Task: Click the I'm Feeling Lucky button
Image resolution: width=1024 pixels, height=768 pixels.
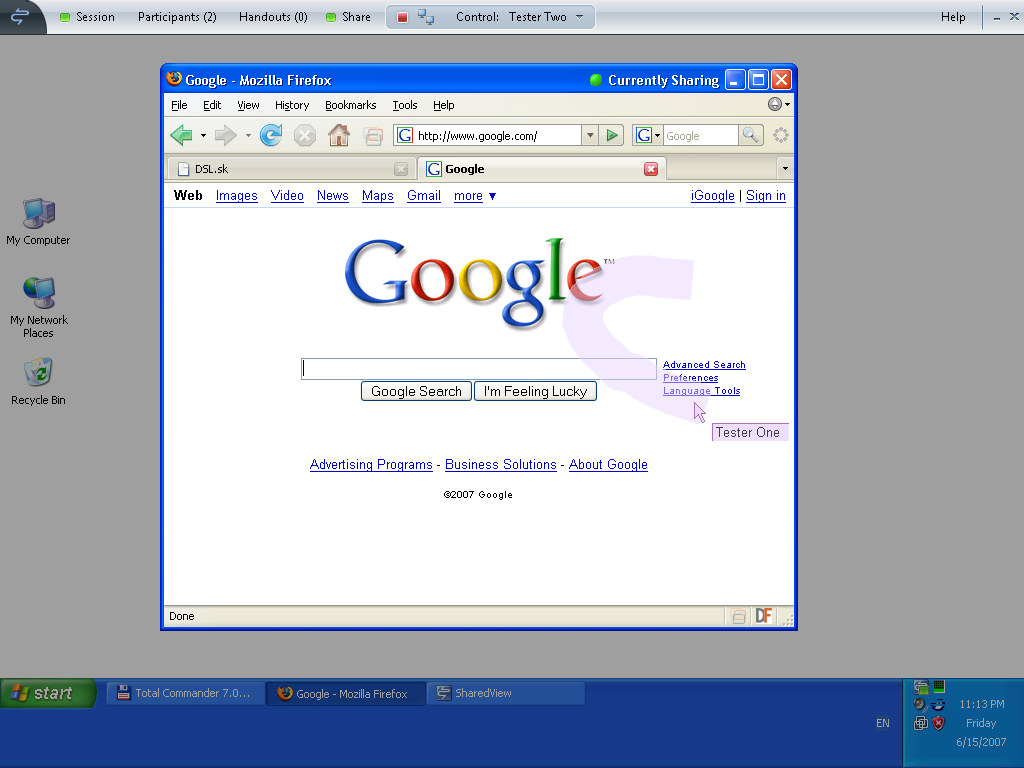Action: click(536, 391)
